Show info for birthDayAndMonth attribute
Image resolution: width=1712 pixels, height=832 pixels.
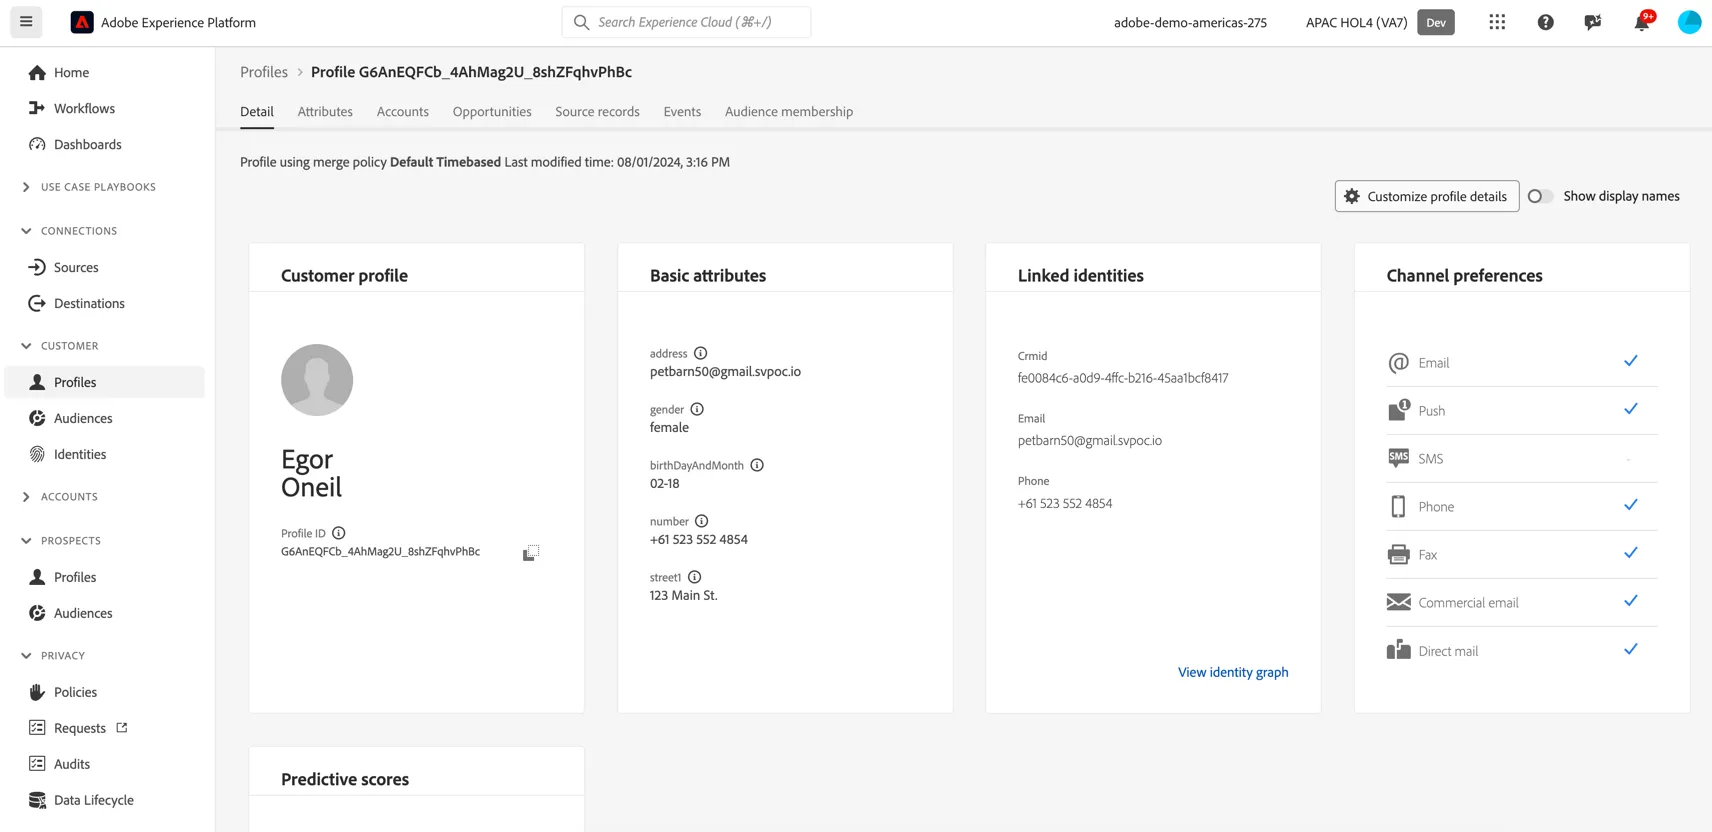(x=757, y=465)
